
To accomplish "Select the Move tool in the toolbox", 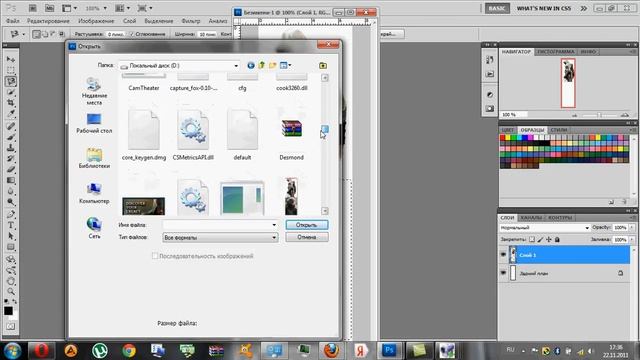I will 11,60.
